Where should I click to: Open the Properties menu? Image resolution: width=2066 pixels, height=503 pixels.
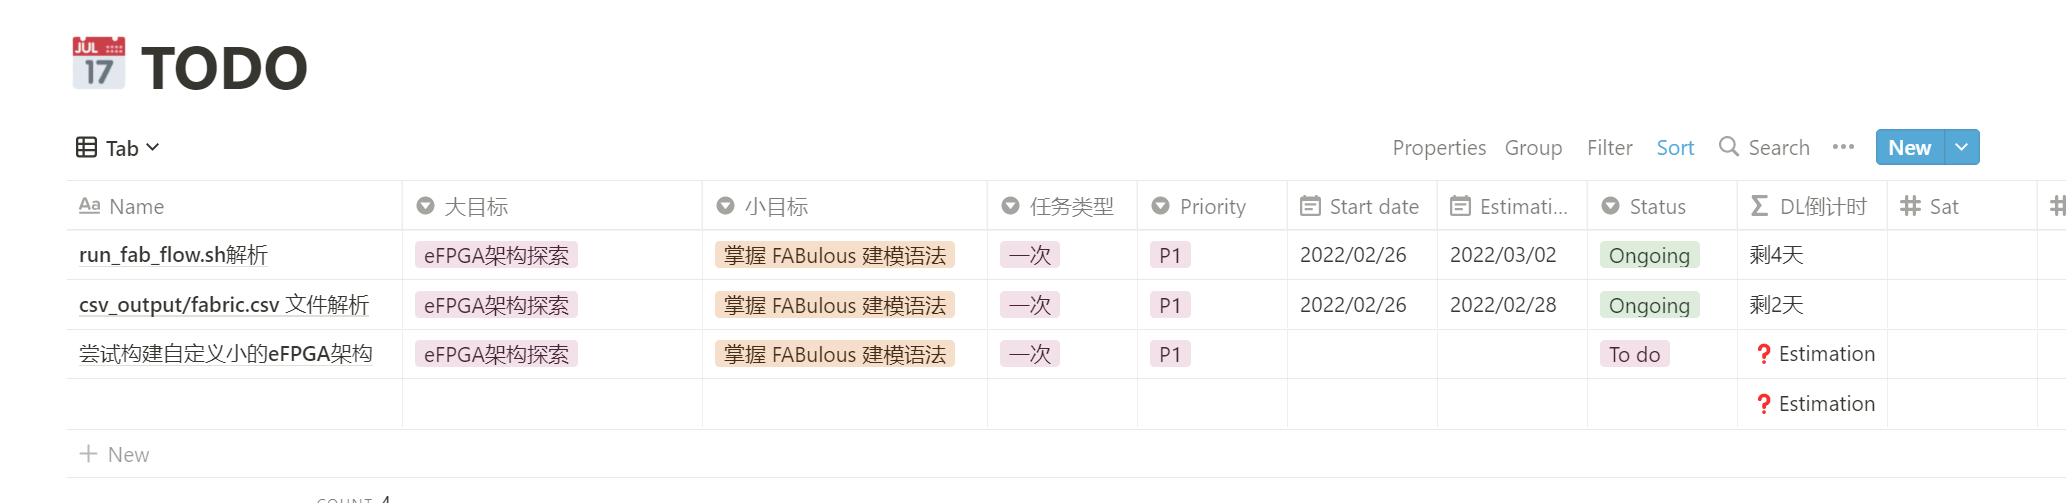(x=1439, y=148)
